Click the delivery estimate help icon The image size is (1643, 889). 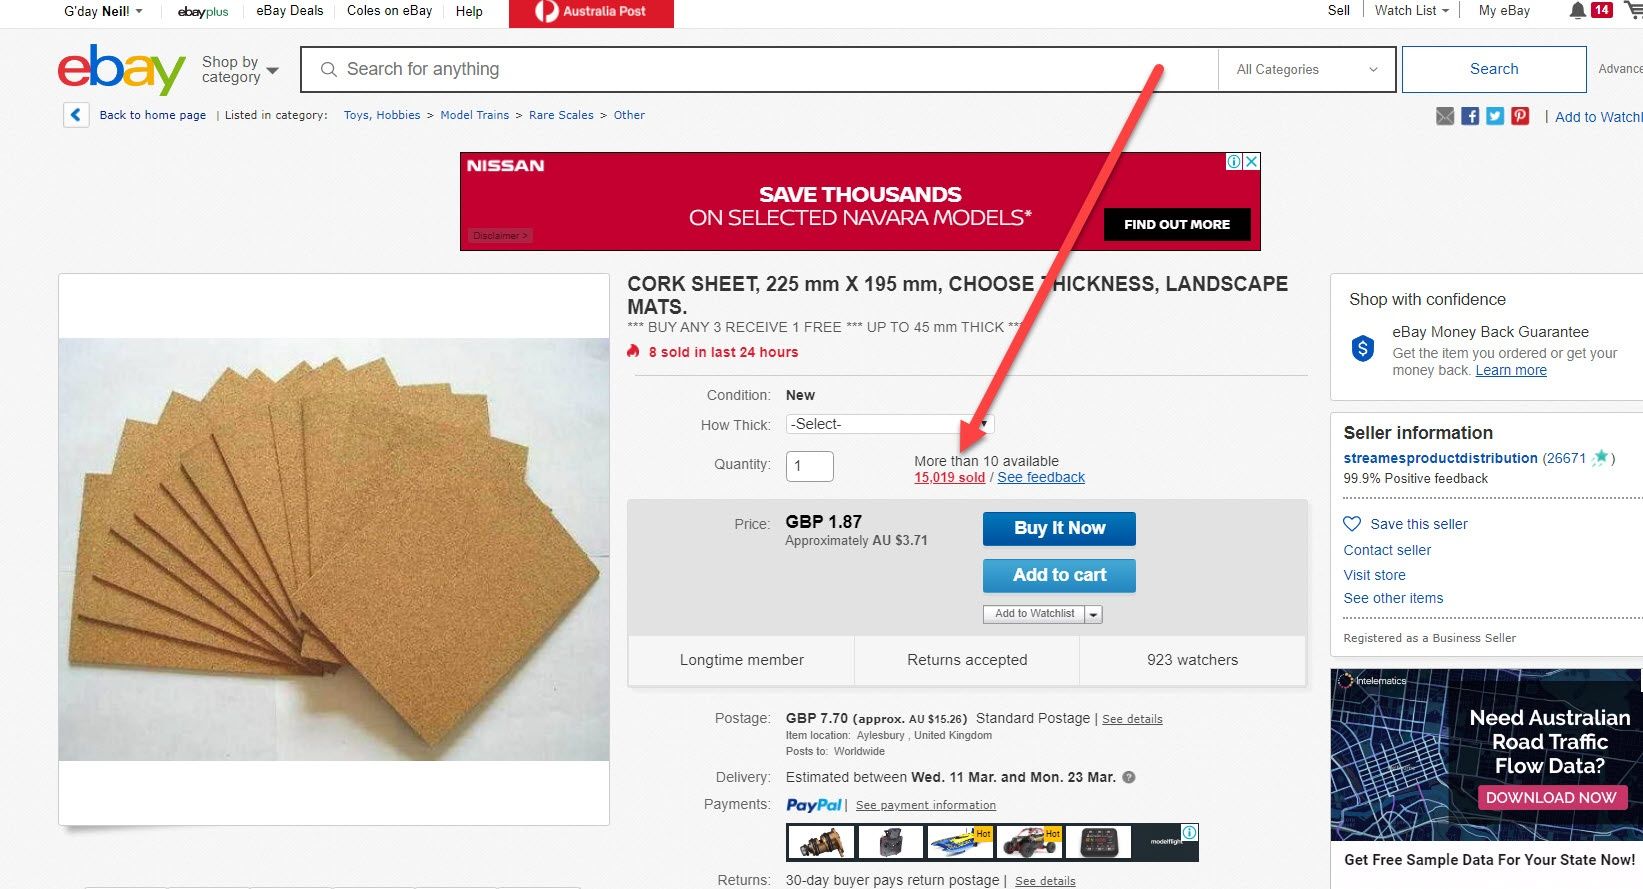tap(1129, 777)
